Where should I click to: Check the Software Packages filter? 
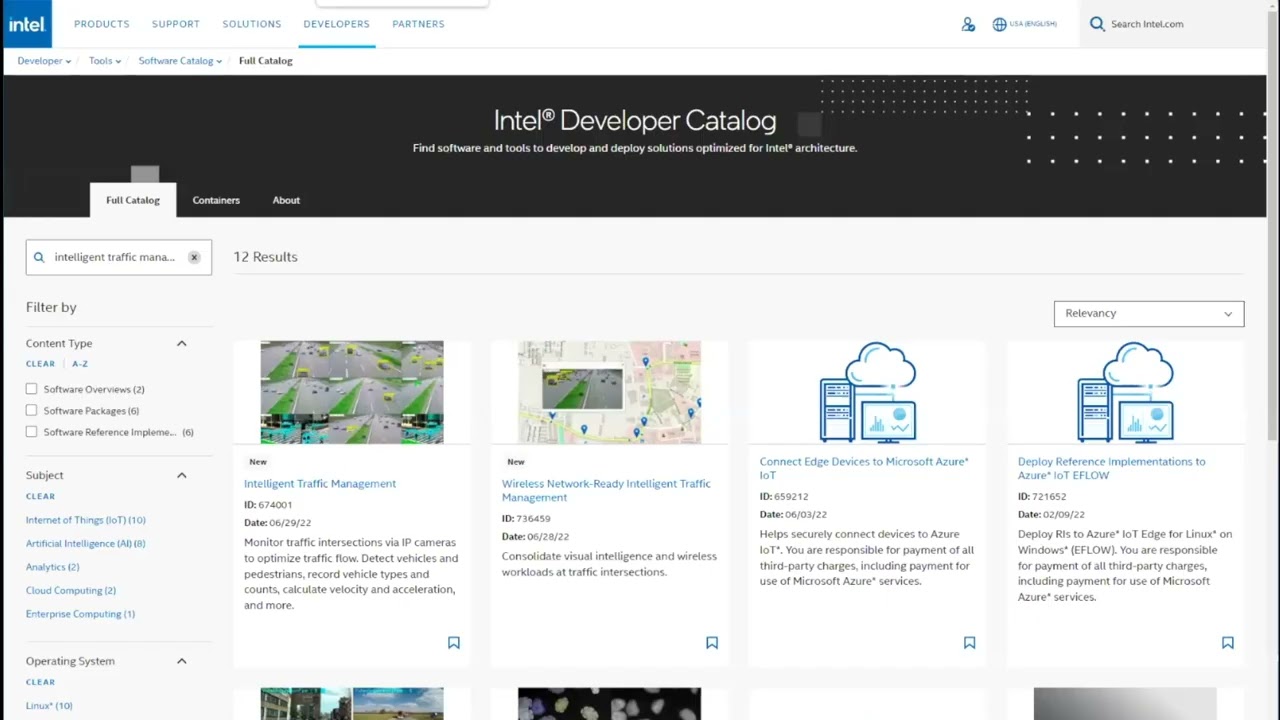(x=32, y=410)
